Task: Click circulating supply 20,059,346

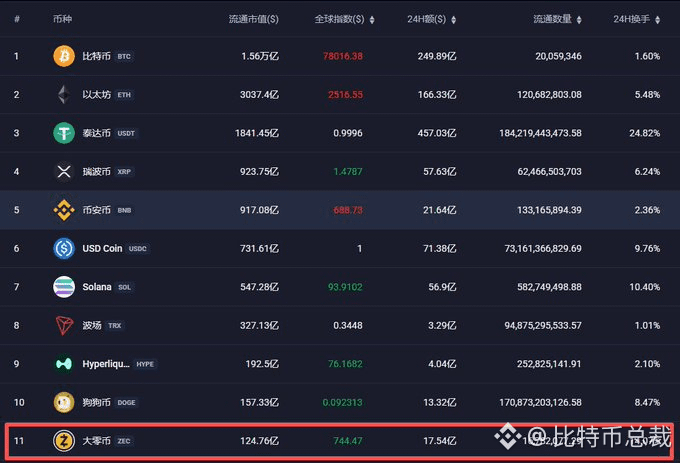Action: click(x=559, y=56)
